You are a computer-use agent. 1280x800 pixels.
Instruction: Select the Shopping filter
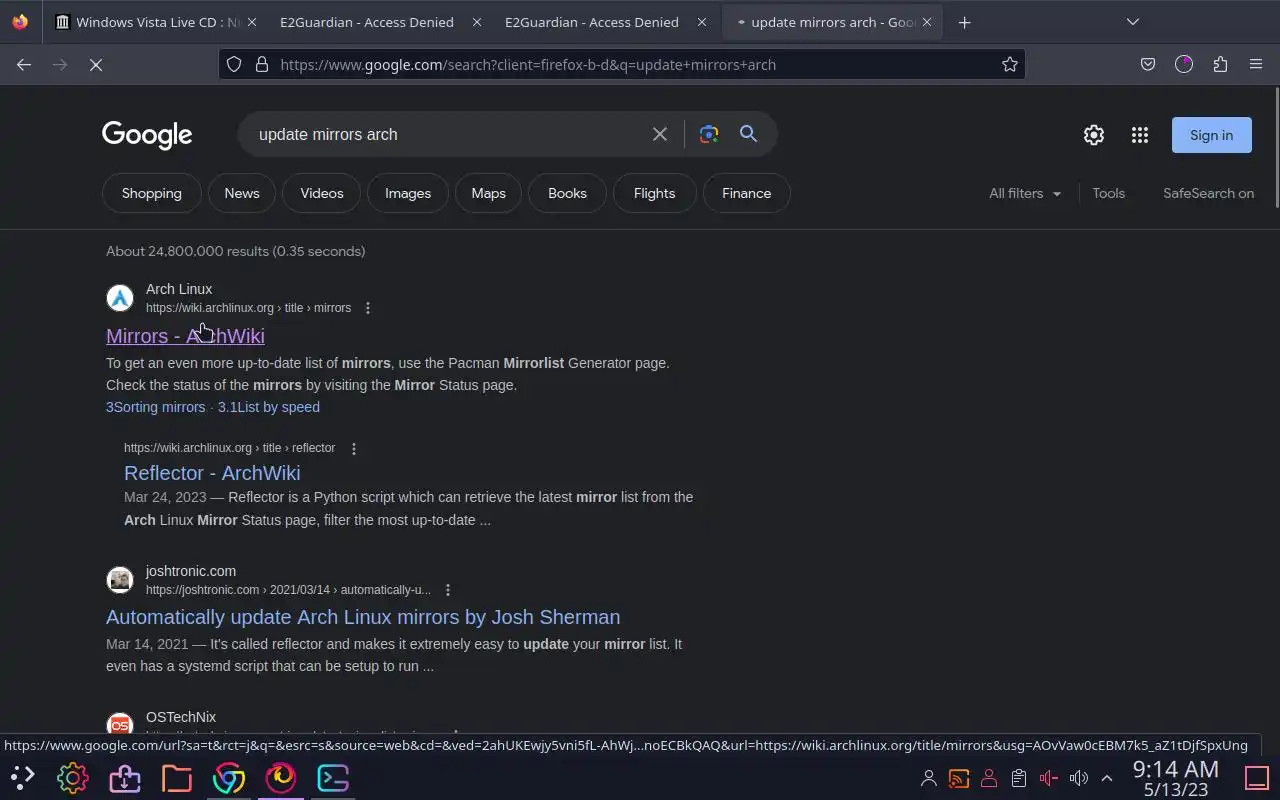coord(152,193)
